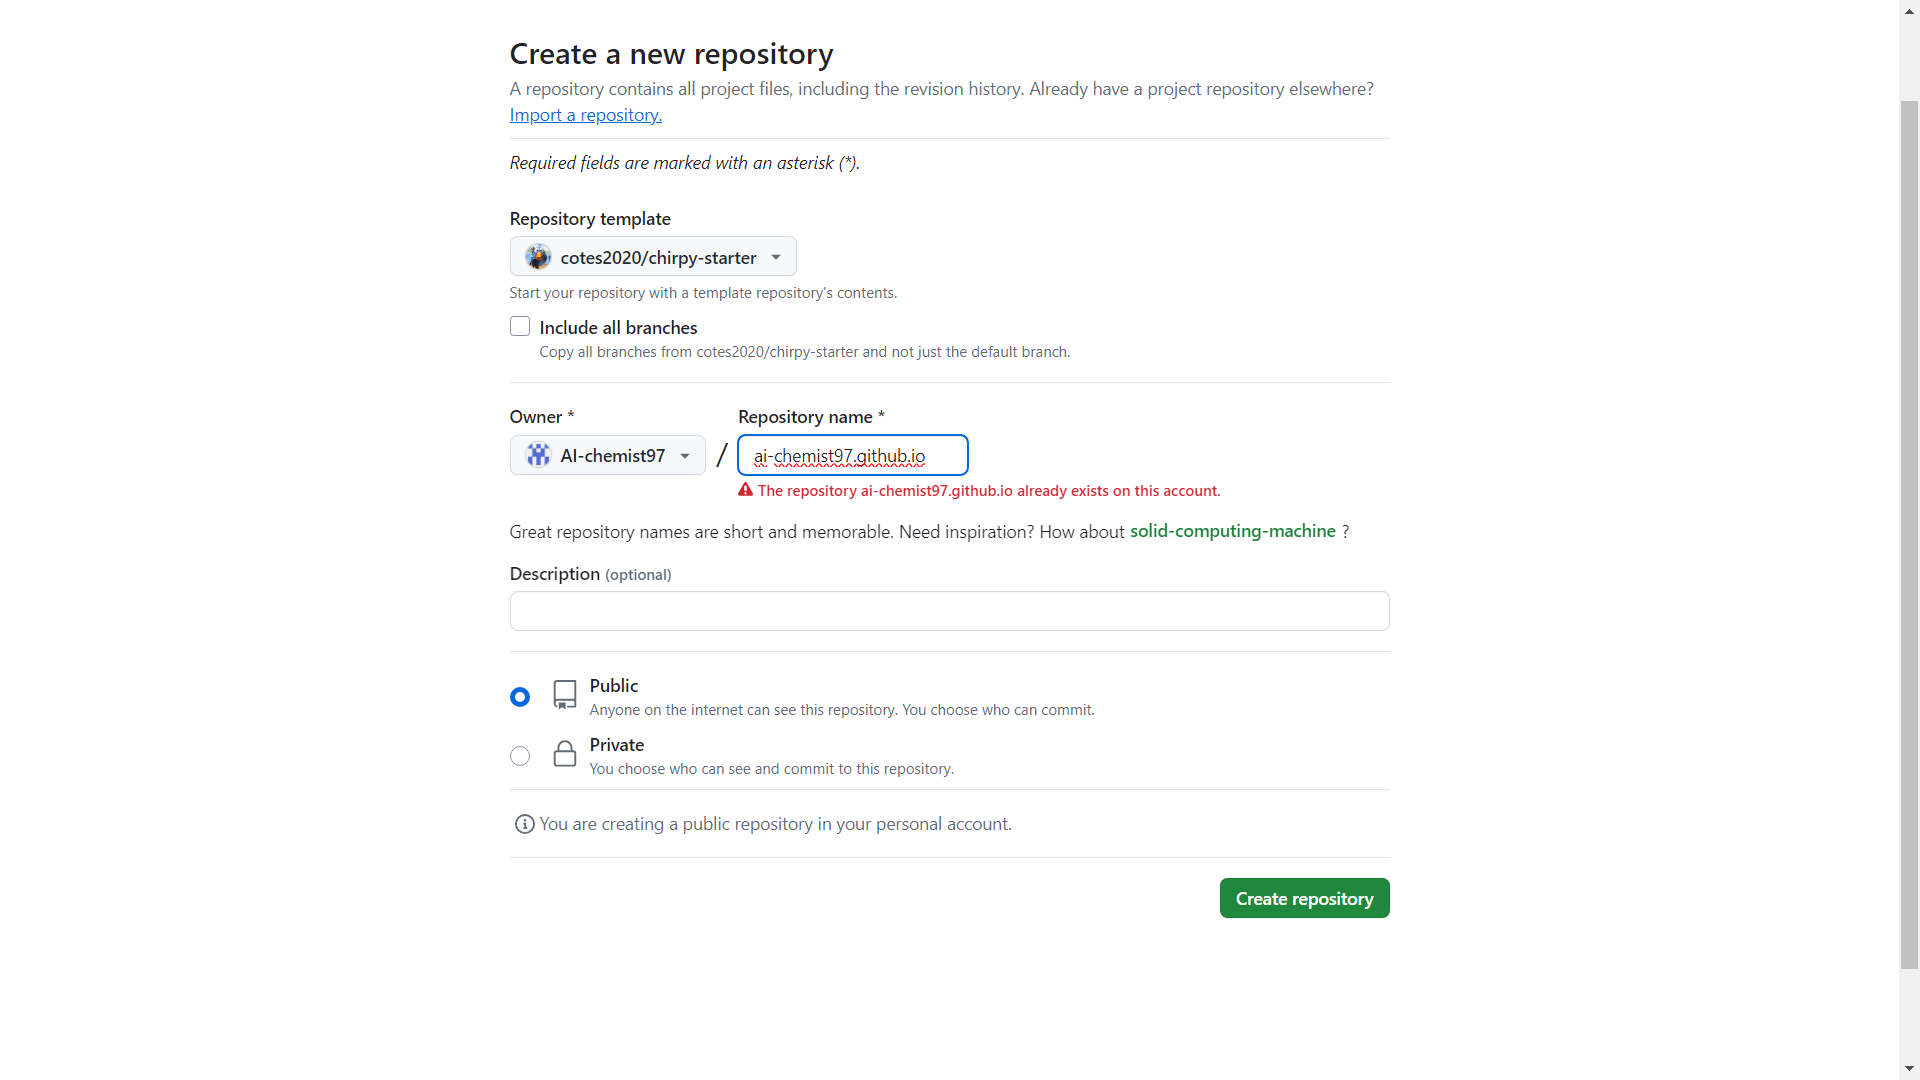Open the Owner AI-chemist97 dropdown
Image resolution: width=1920 pixels, height=1080 pixels.
[x=608, y=455]
